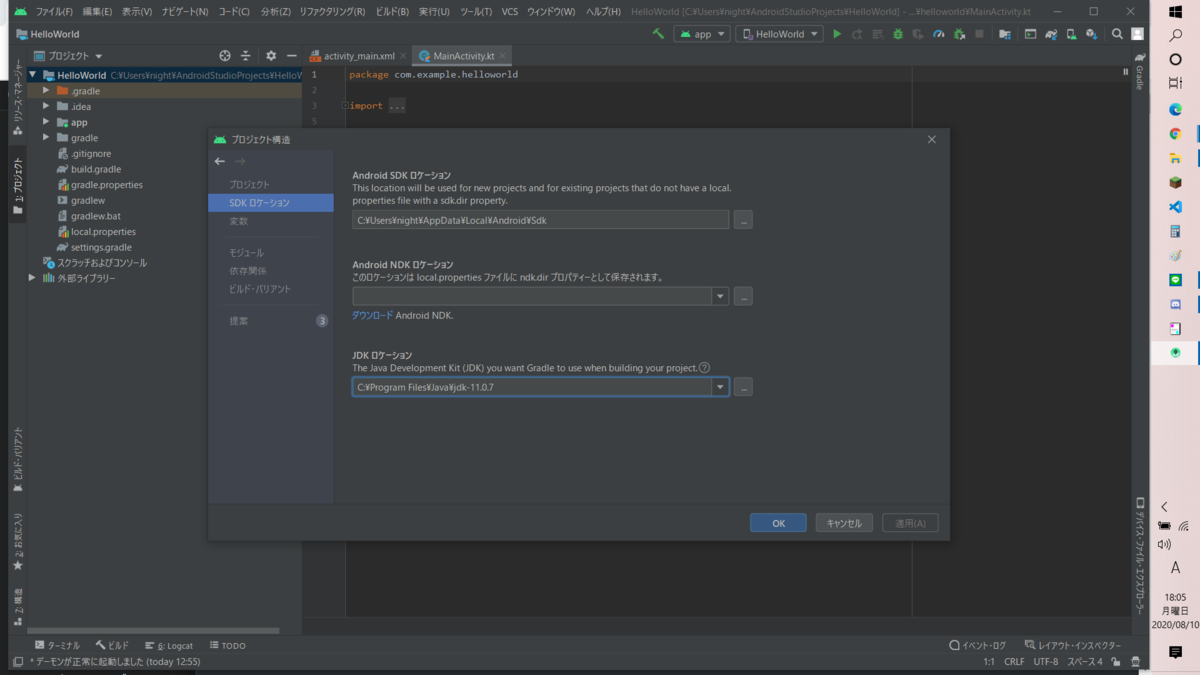Image resolution: width=1200 pixels, height=675 pixels.
Task: Open the HelloWorld device dropdown
Action: 780,34
